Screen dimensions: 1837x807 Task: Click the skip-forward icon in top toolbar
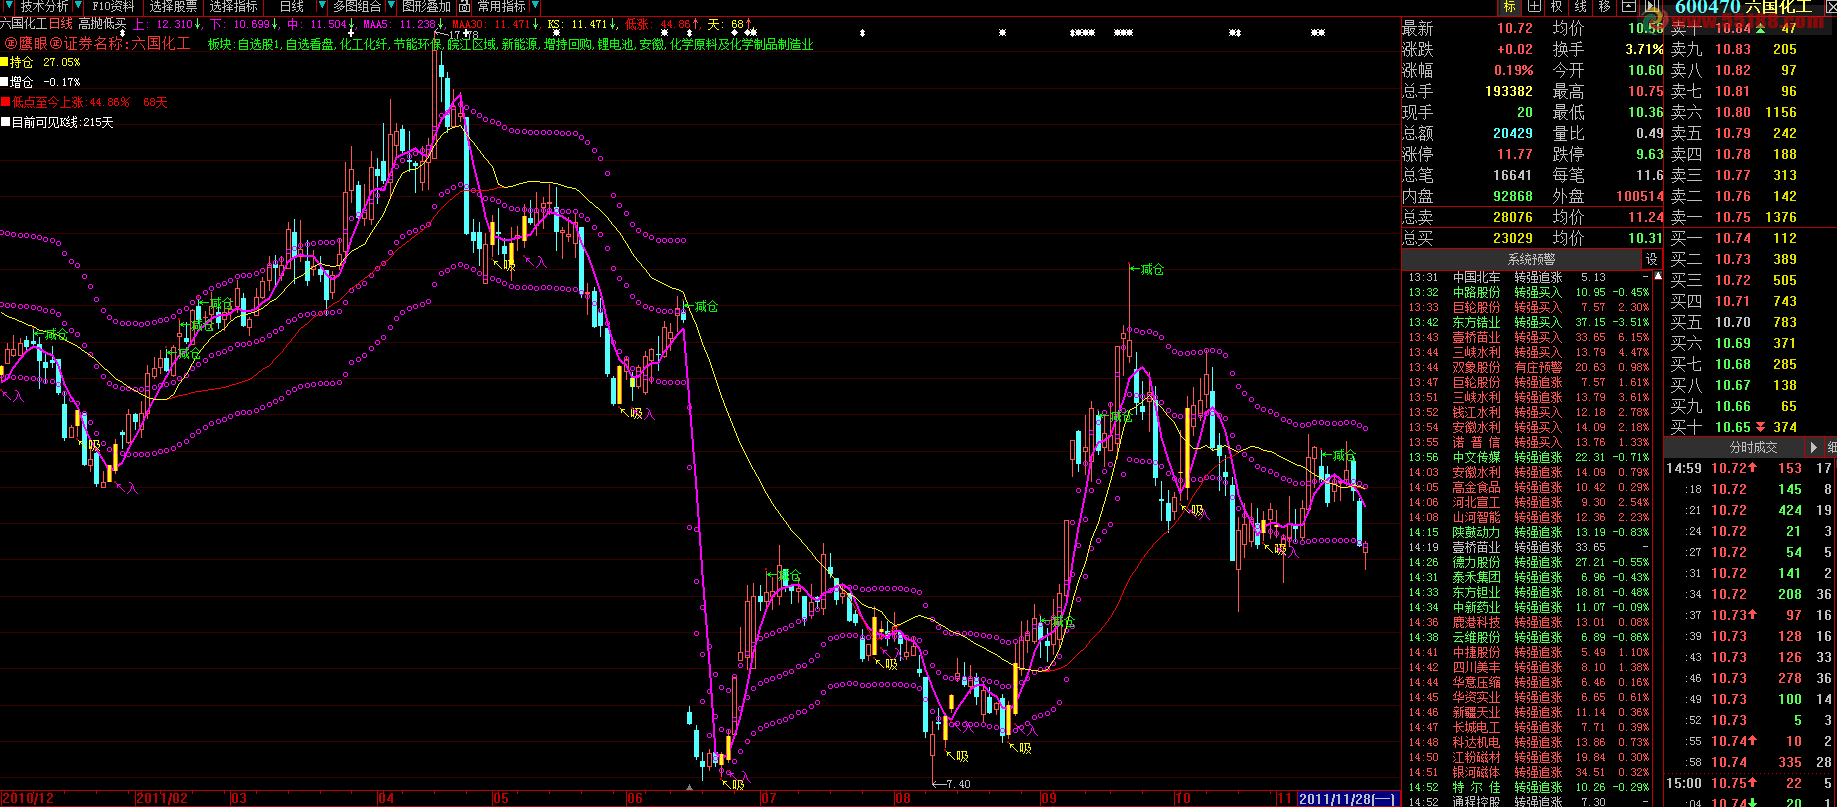(1652, 7)
